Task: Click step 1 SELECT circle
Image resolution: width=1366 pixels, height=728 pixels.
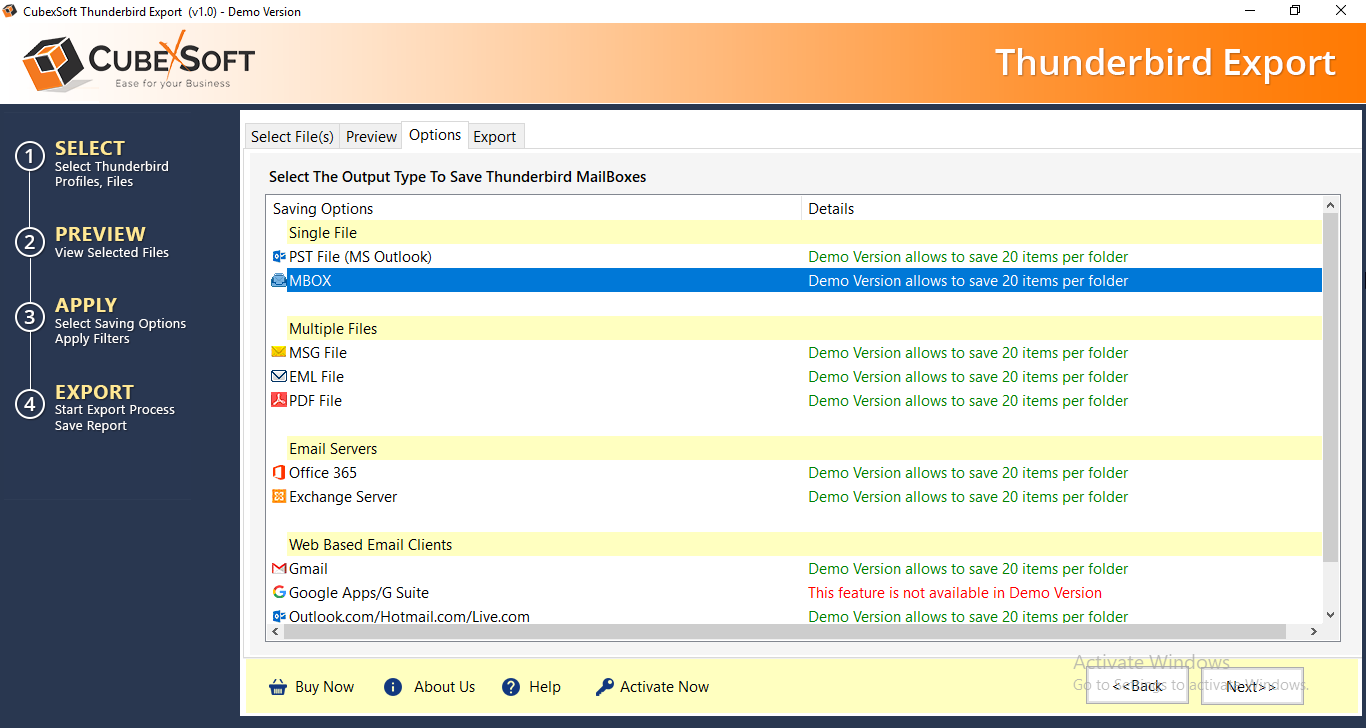Action: point(30,157)
